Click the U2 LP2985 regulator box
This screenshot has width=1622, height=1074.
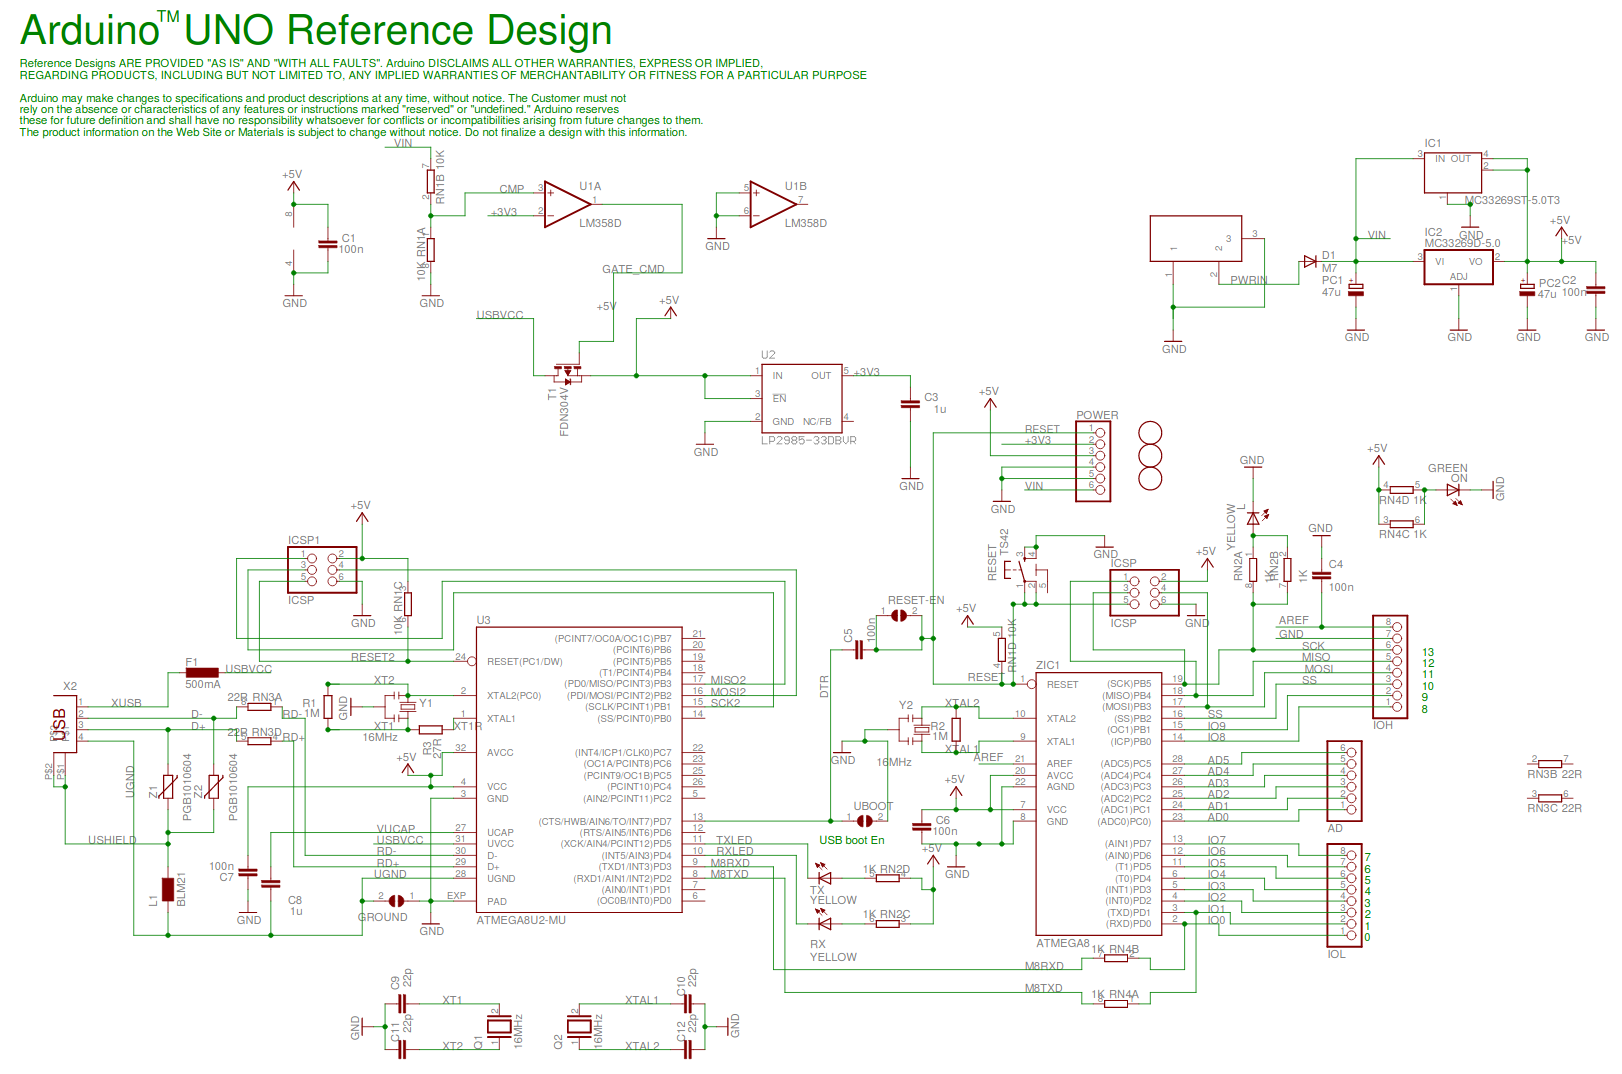point(801,398)
